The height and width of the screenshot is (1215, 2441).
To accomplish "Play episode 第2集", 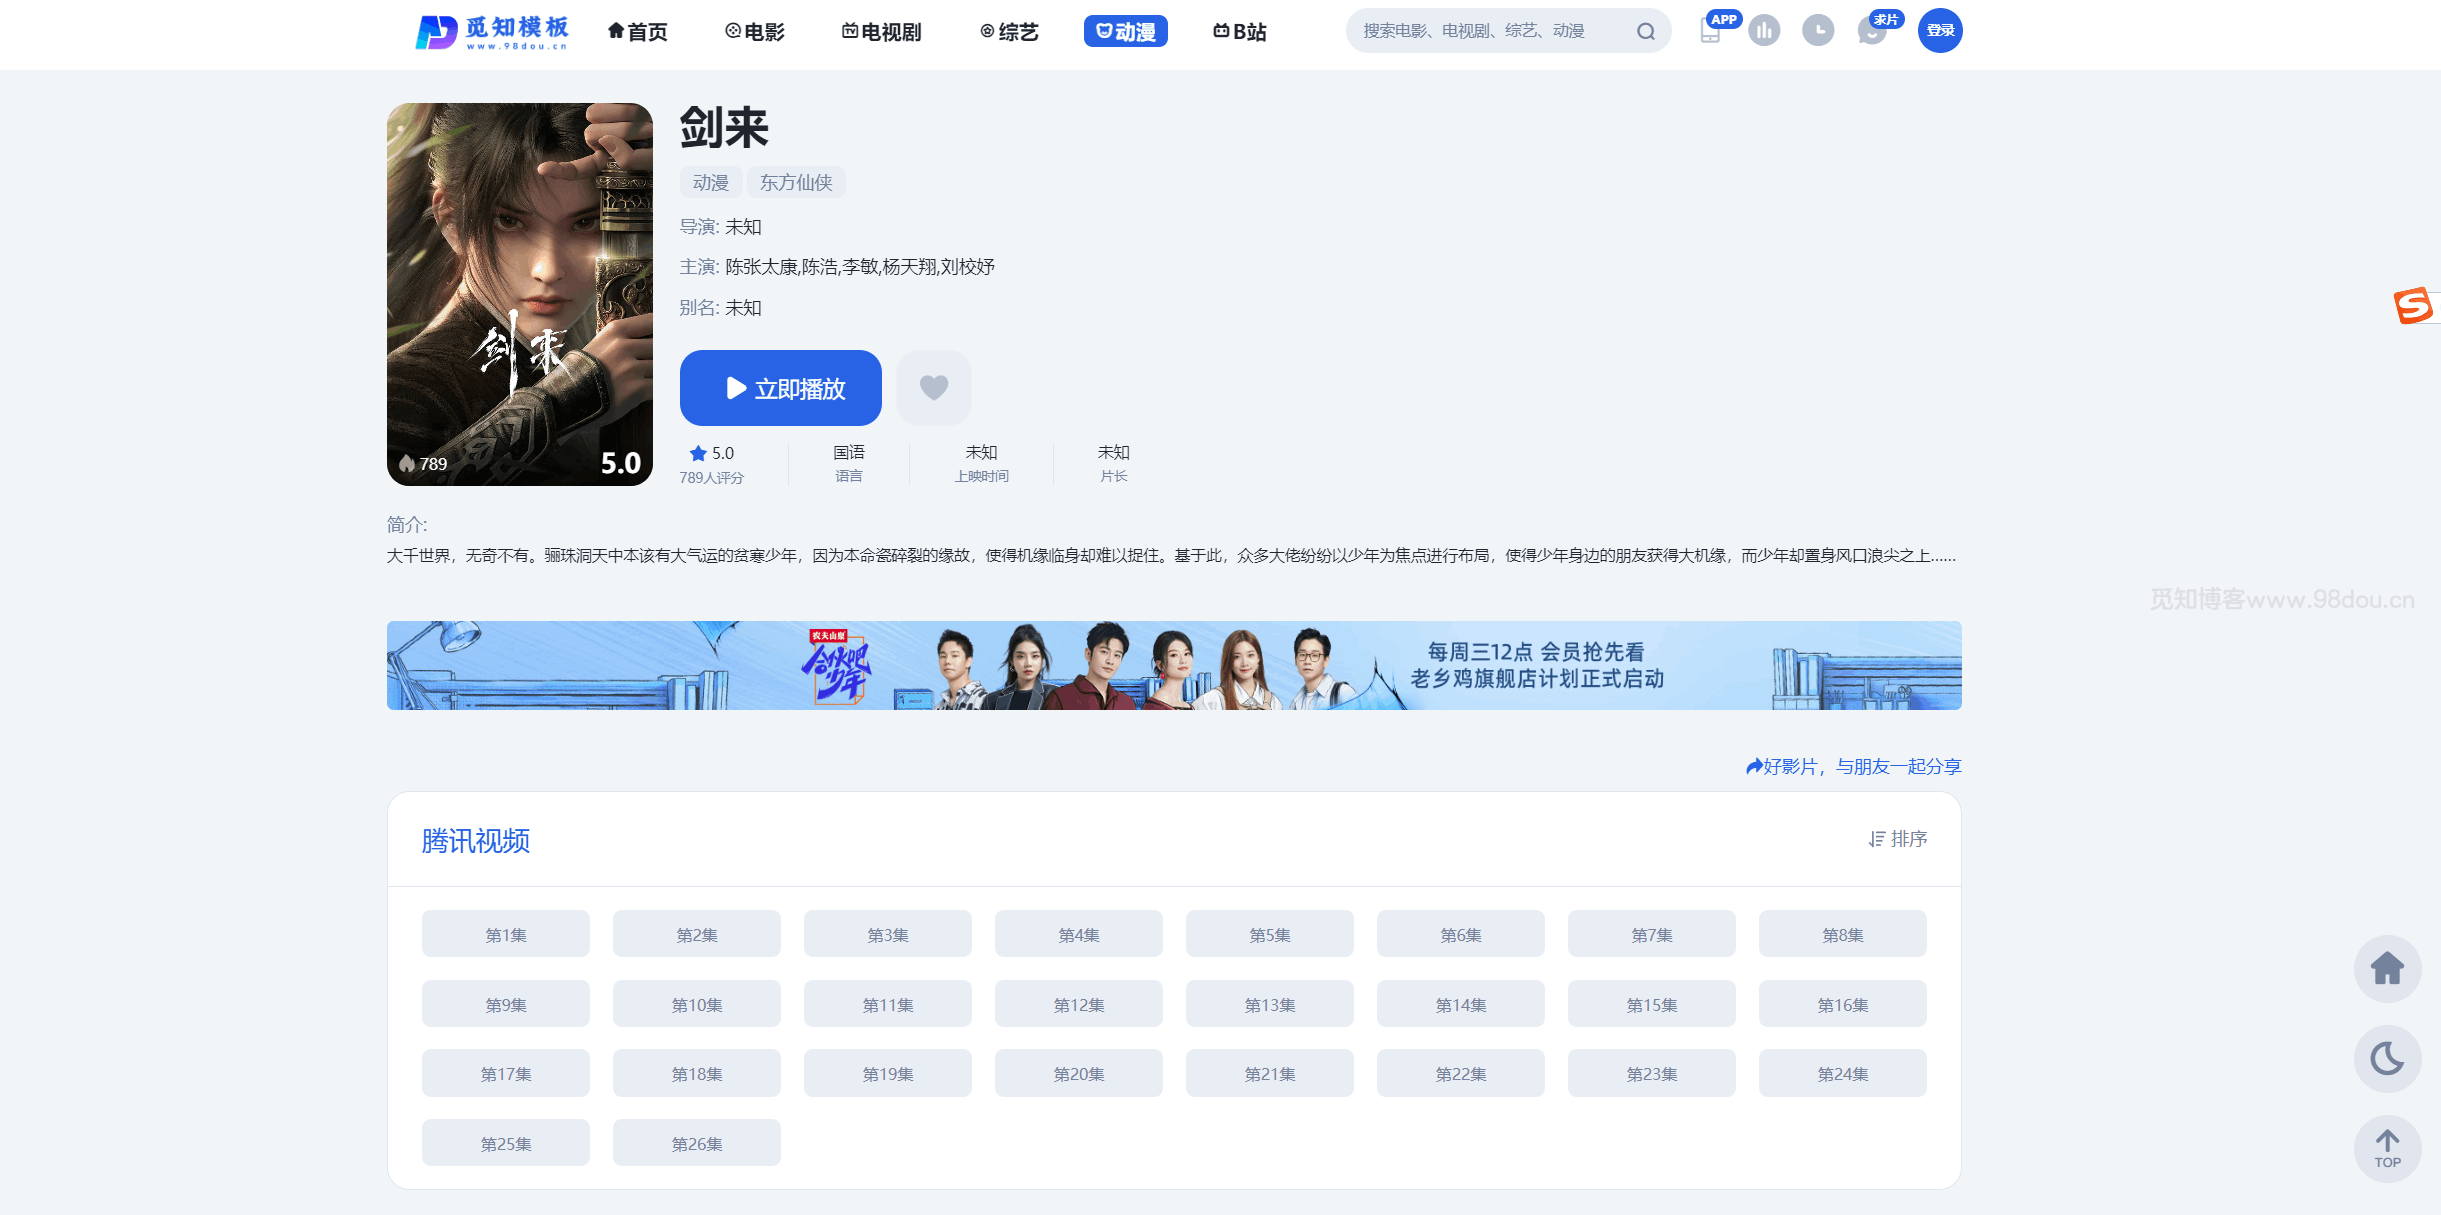I will point(697,934).
